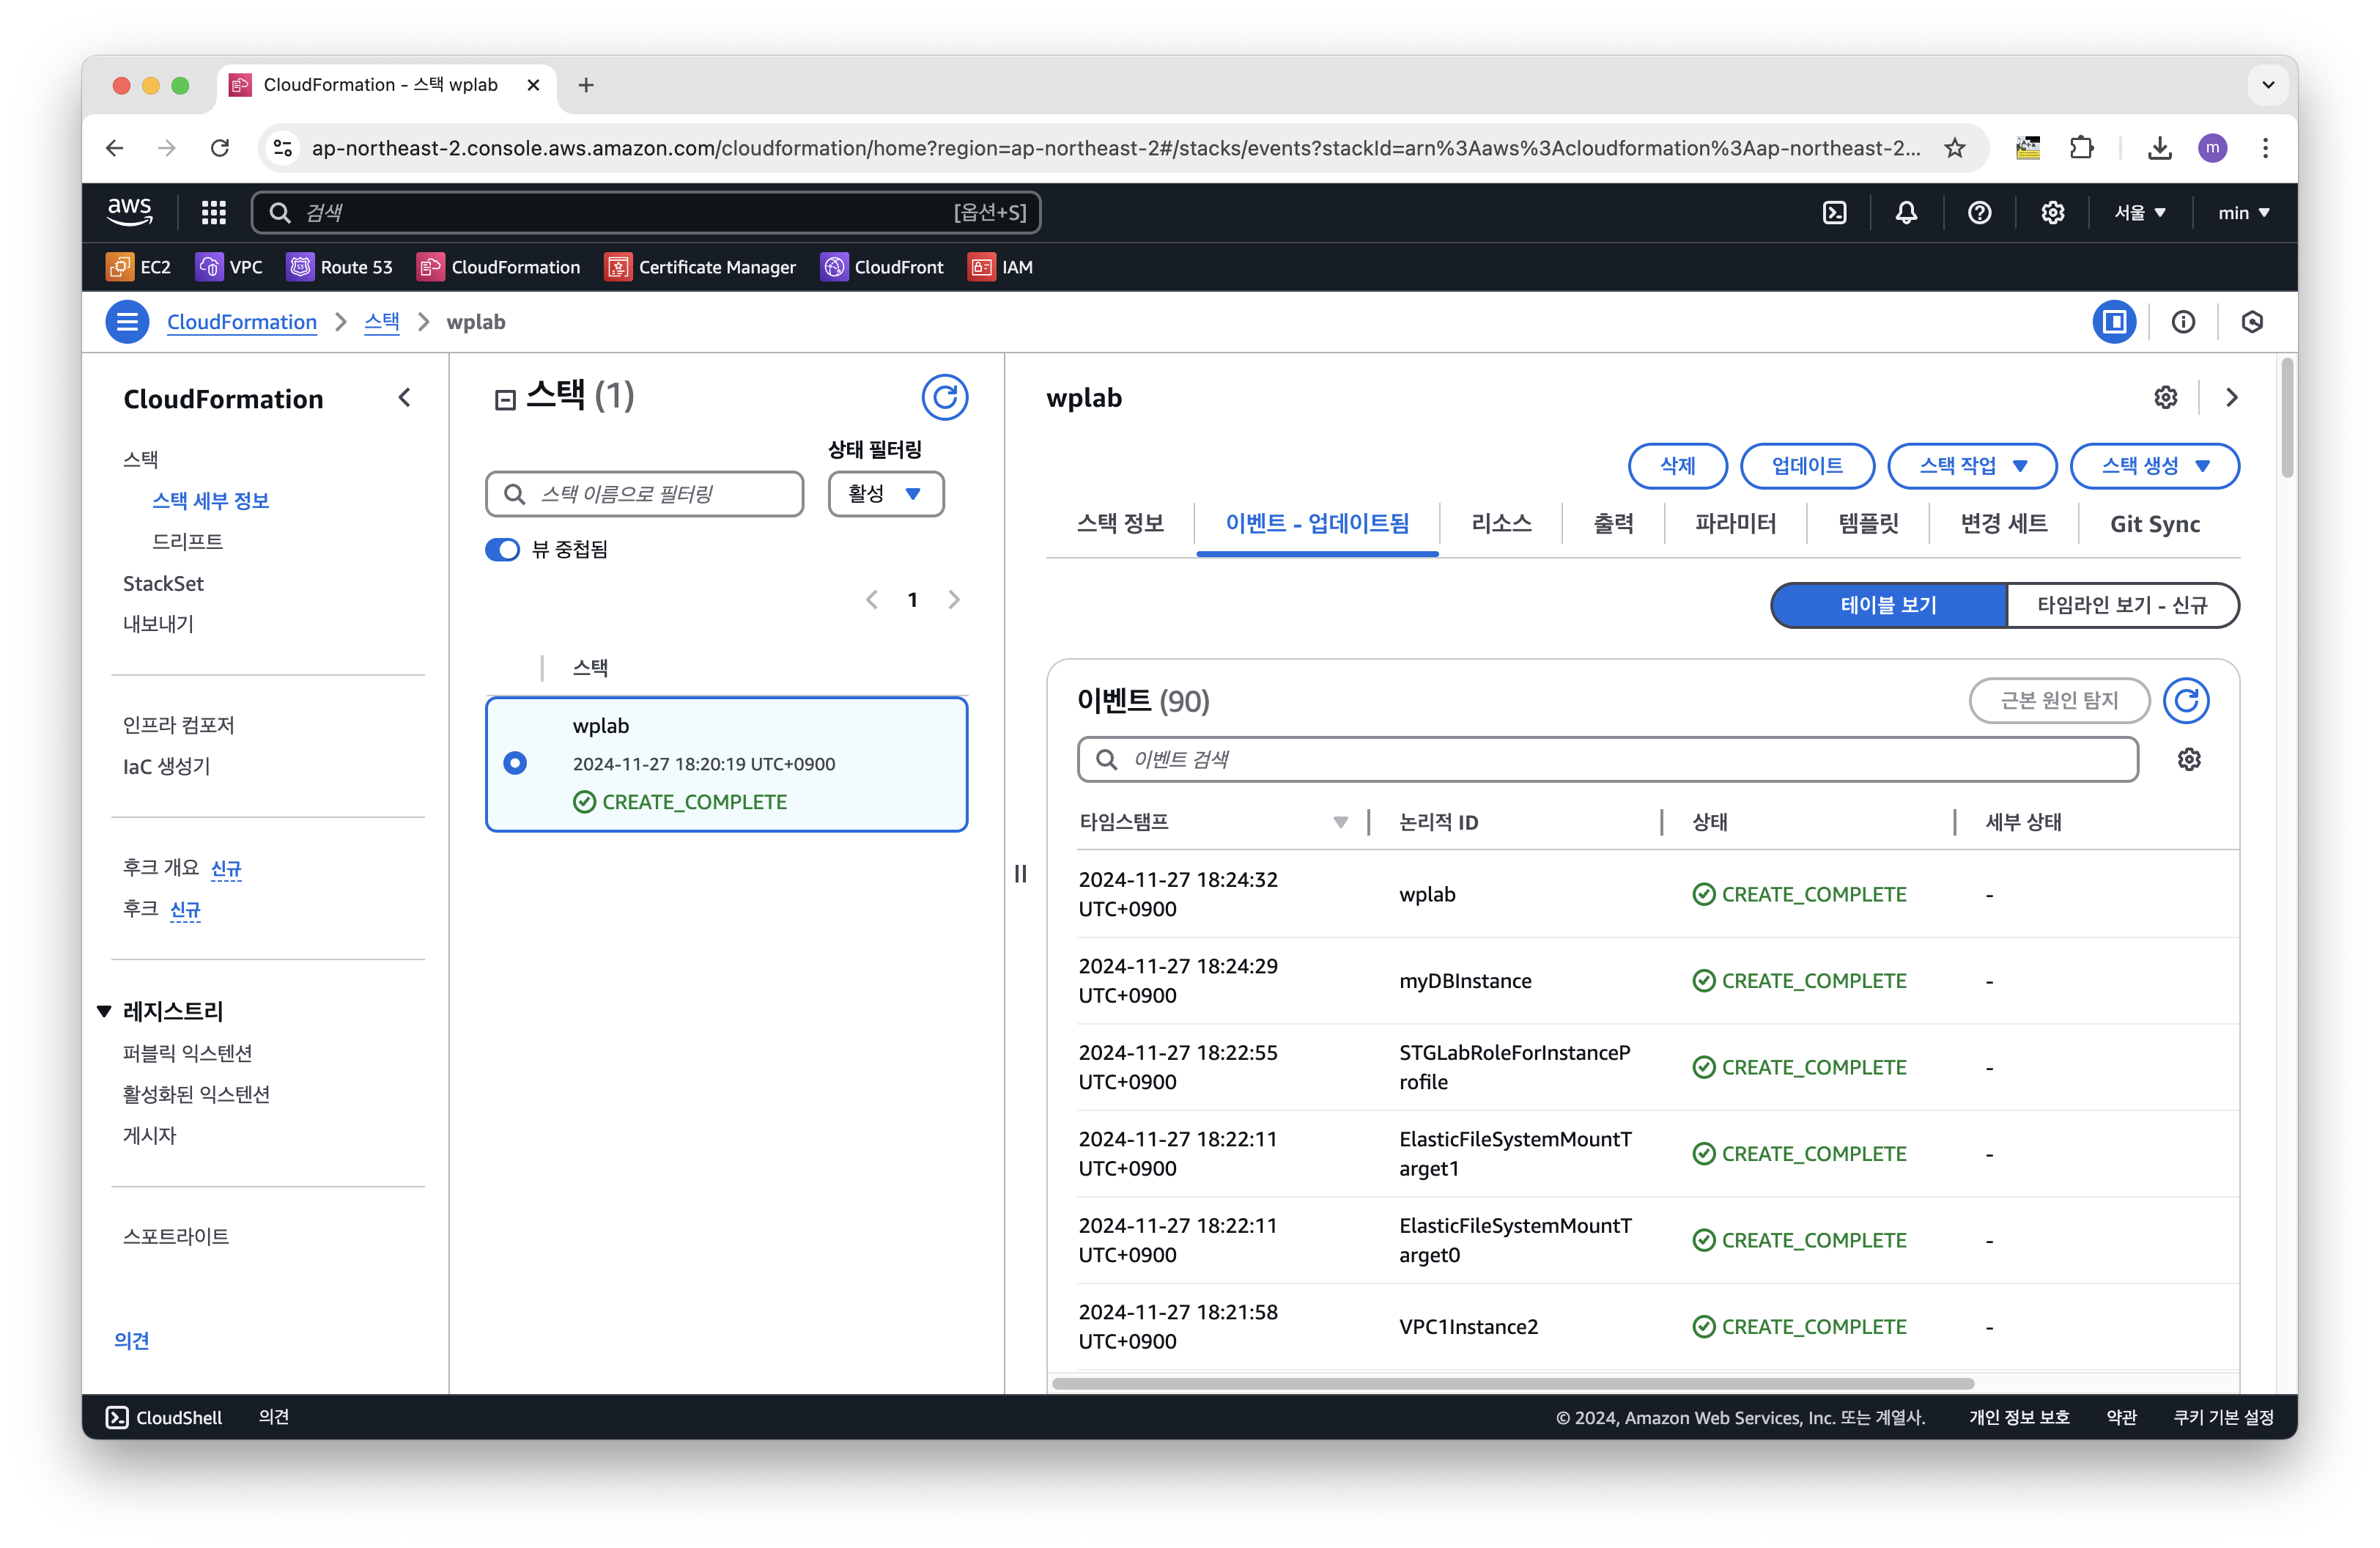
Task: Open the AWS services grid menu
Action: pos(213,212)
